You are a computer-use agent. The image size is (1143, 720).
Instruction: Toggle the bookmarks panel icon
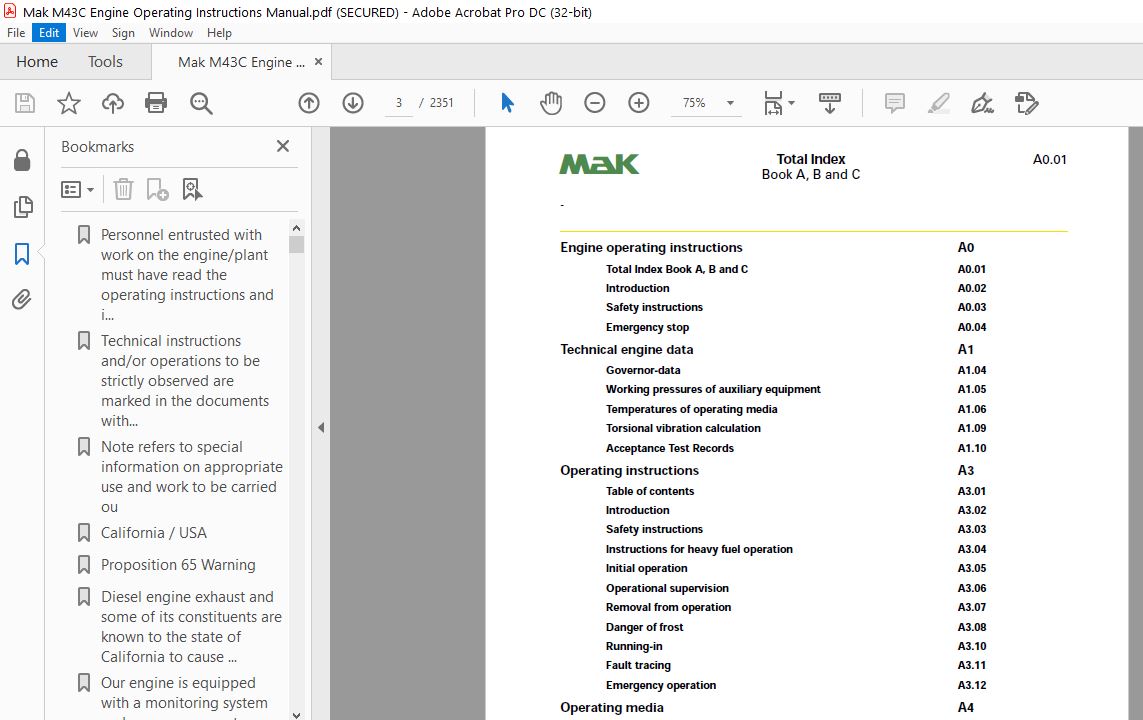(22, 254)
